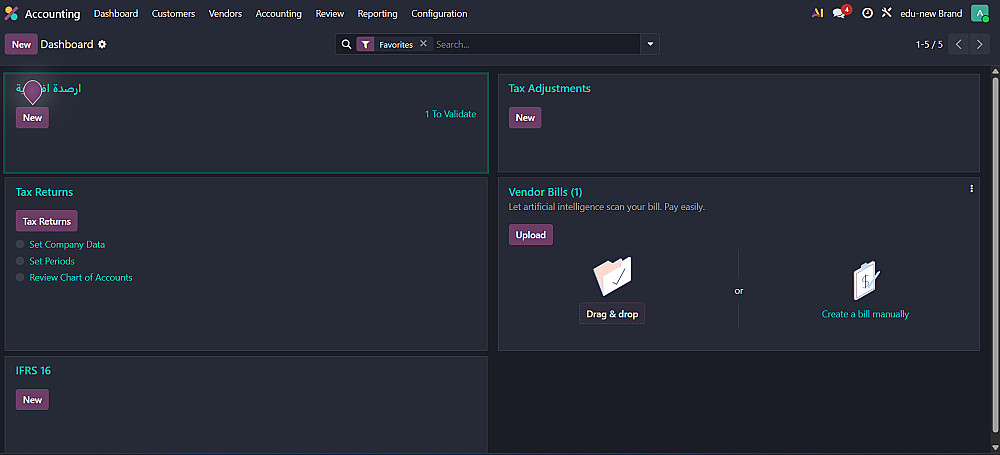Open the AI assistant icon

[x=818, y=13]
